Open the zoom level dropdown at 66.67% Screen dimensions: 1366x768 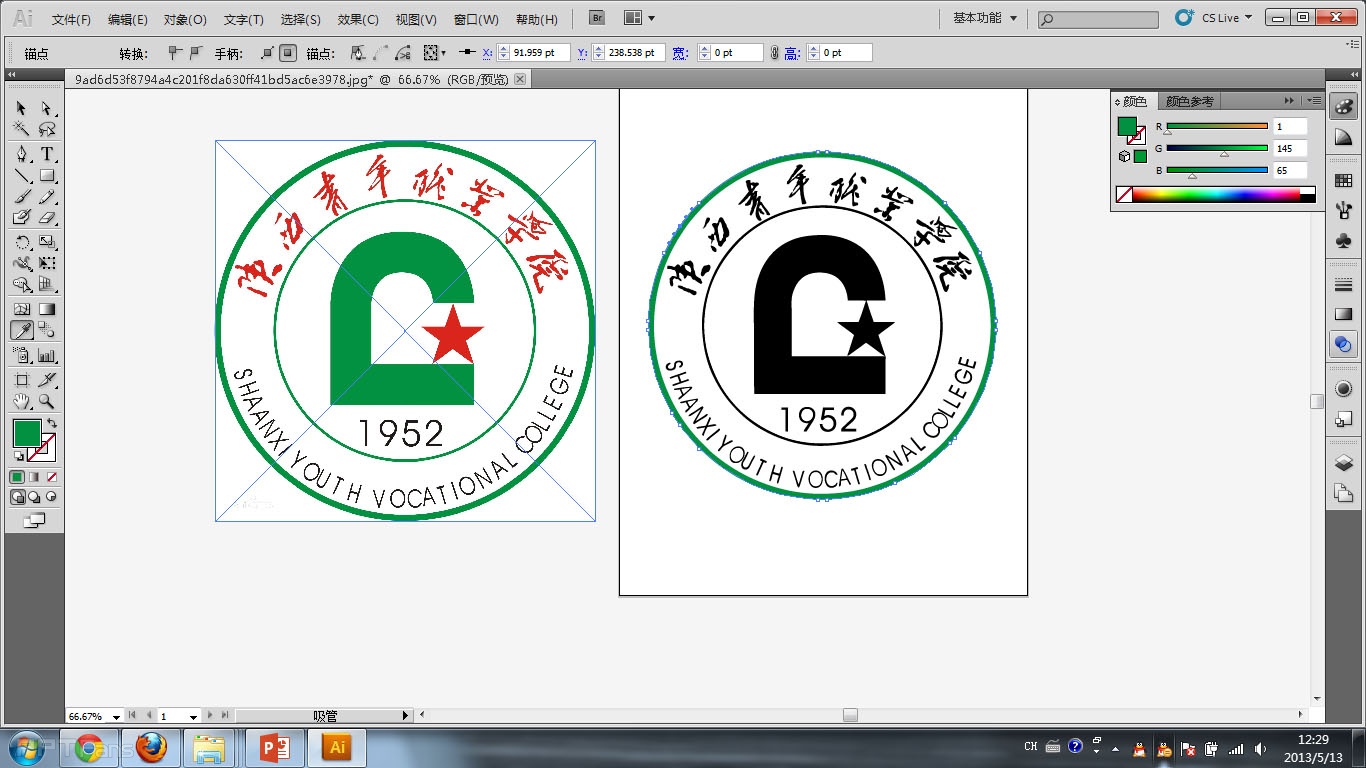point(117,716)
